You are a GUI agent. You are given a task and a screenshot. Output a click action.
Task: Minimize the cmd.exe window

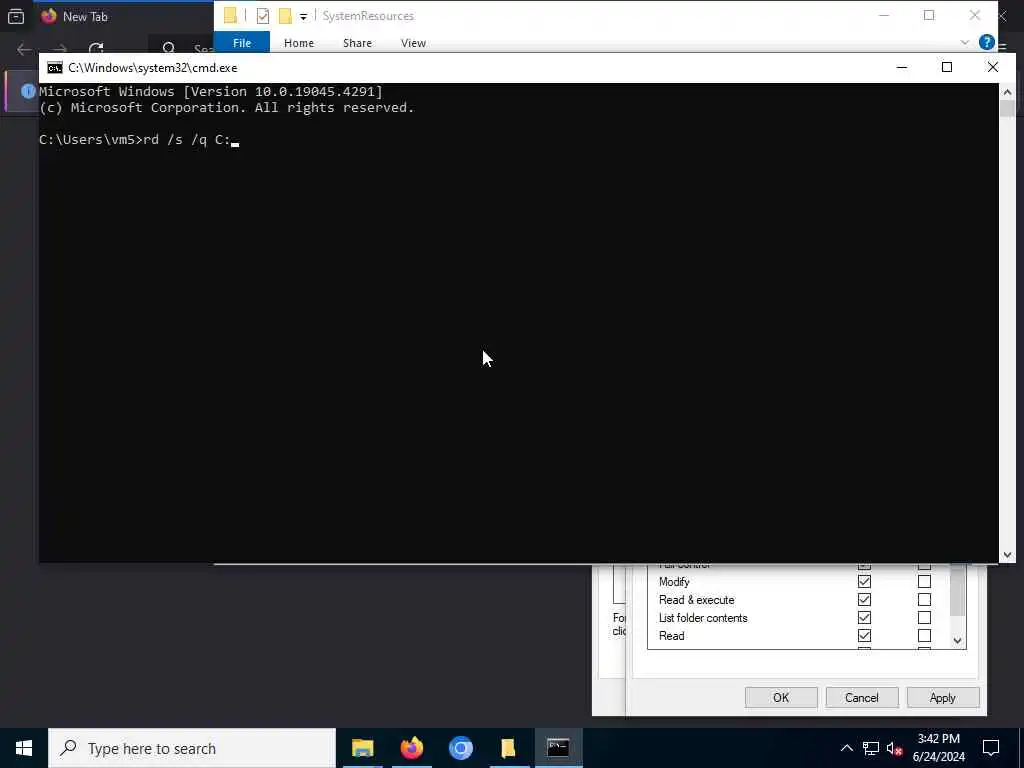click(x=902, y=67)
